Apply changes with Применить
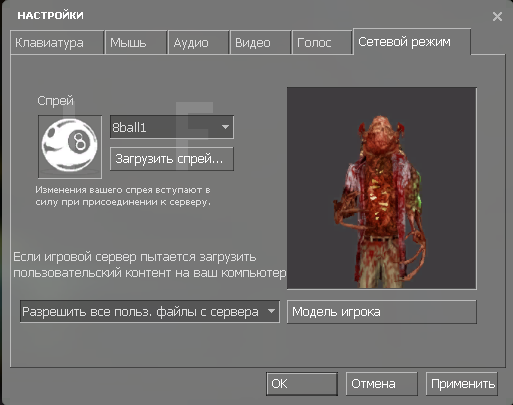This screenshot has height=405, width=513. click(462, 384)
